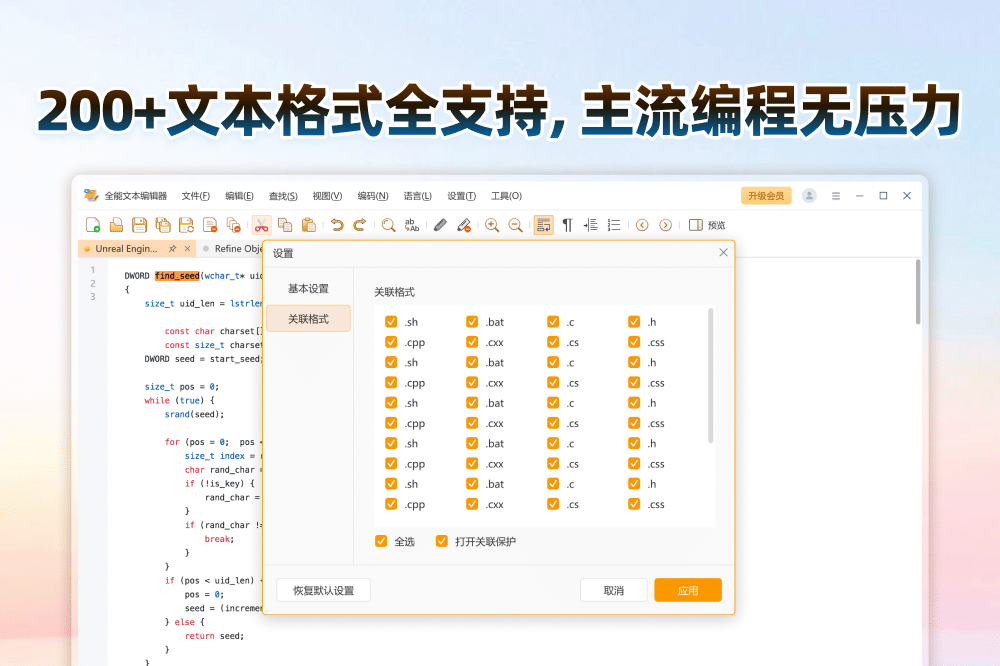Click the new file toolbar icon

[93, 225]
